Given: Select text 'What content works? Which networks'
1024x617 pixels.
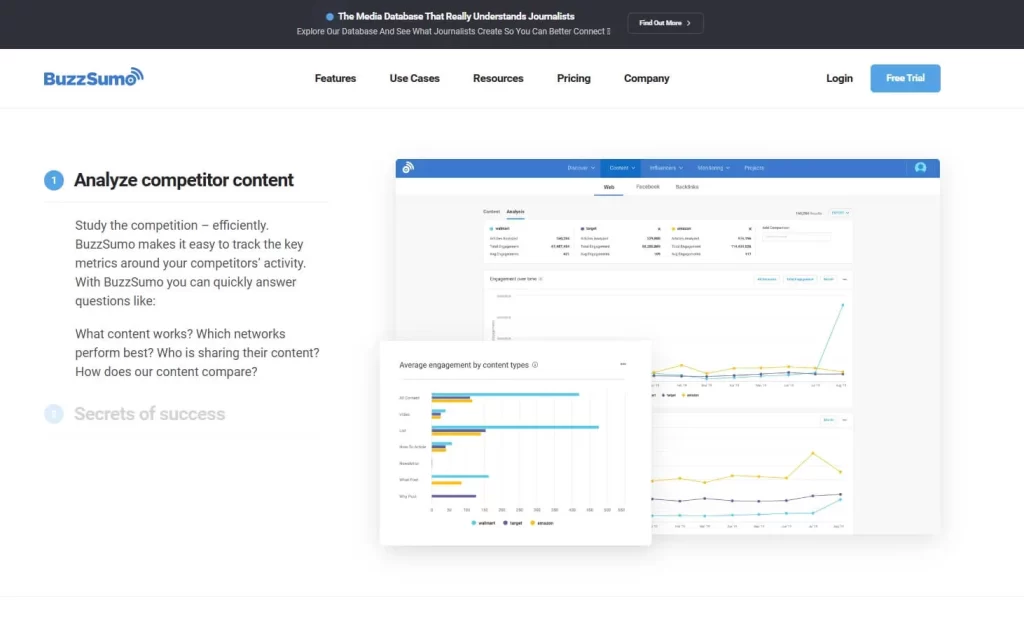Looking at the screenshot, I should point(180,334).
